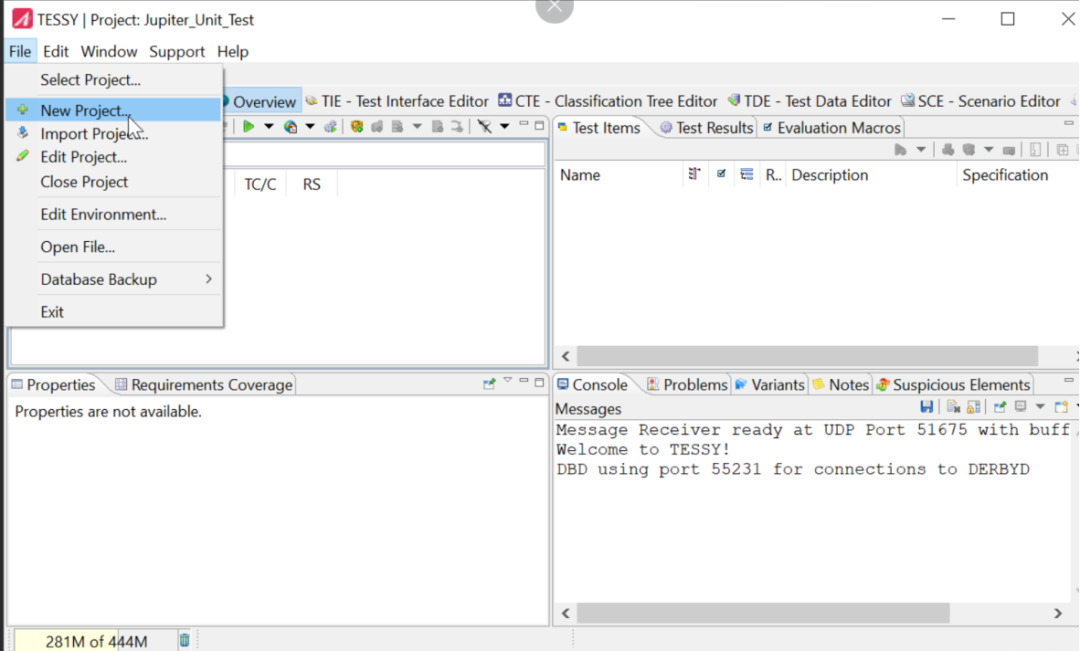Screen dimensions: 1080x651
Task: Minimize the Properties panel
Action: [523, 380]
